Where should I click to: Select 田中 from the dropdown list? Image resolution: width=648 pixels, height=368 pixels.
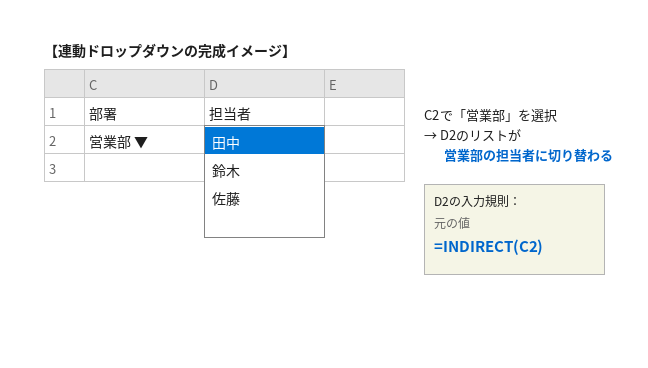point(264,141)
